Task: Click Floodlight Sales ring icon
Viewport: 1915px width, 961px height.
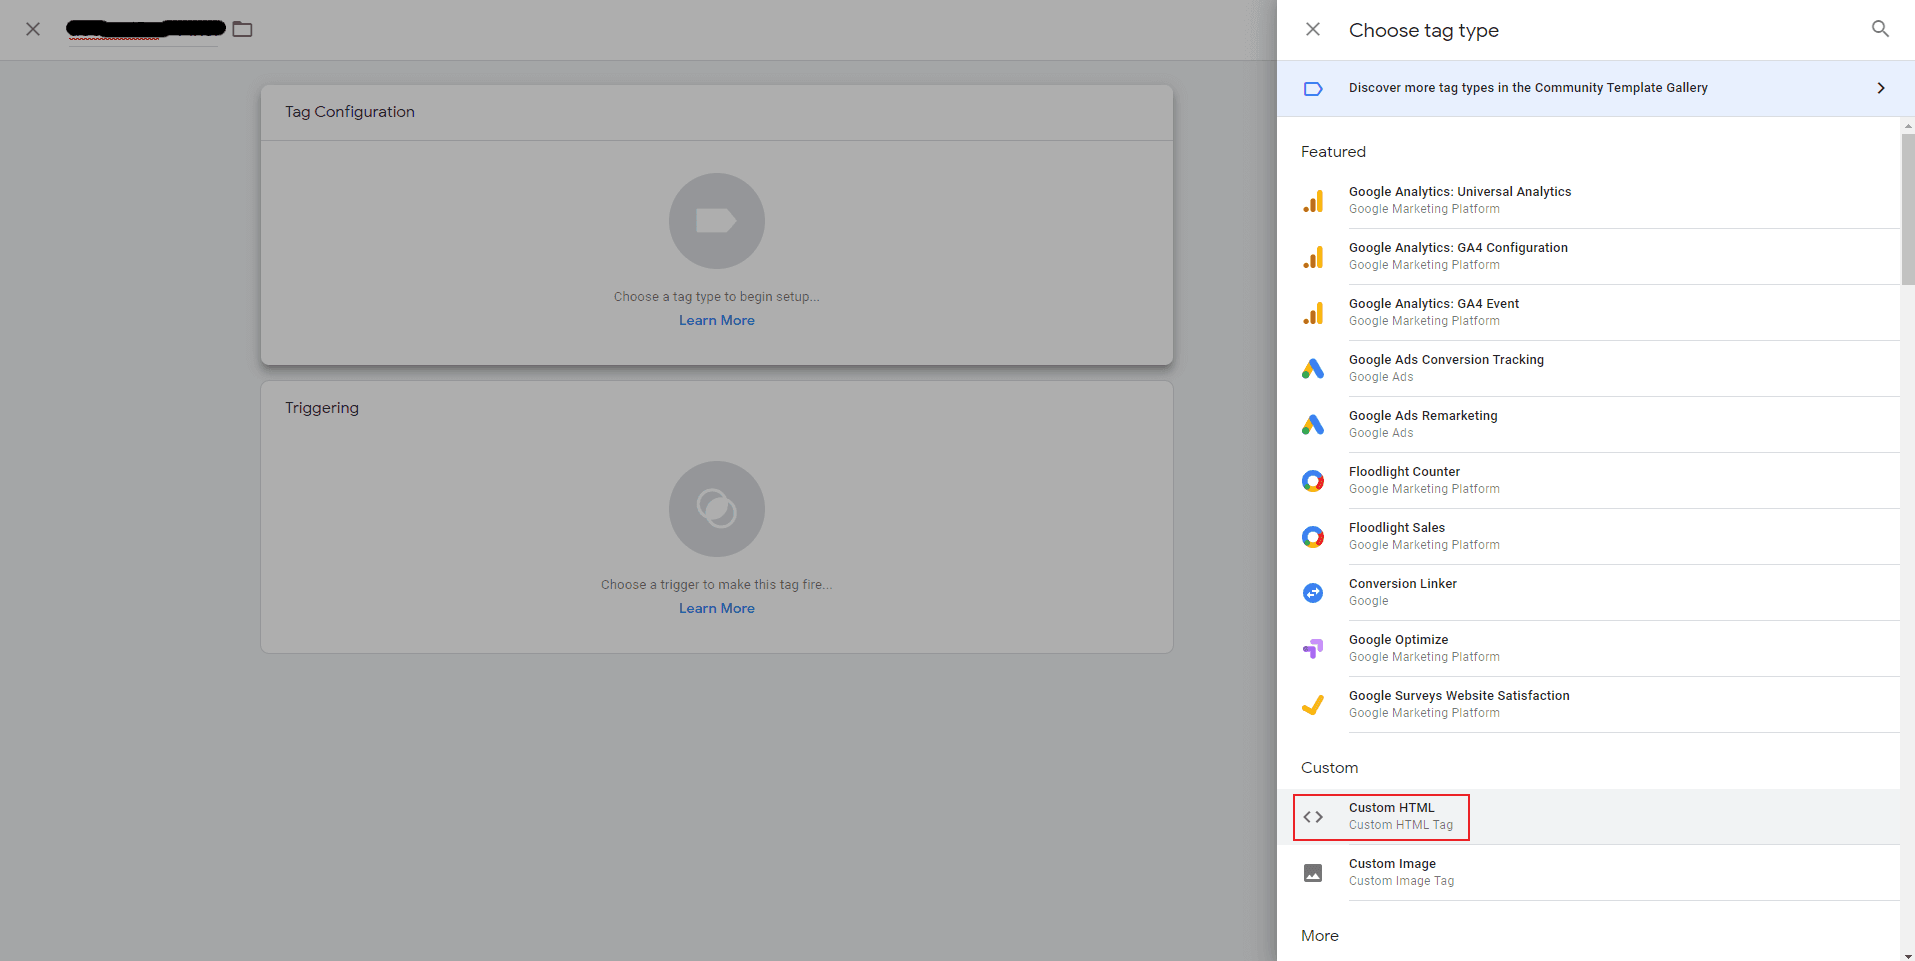Action: tap(1313, 537)
